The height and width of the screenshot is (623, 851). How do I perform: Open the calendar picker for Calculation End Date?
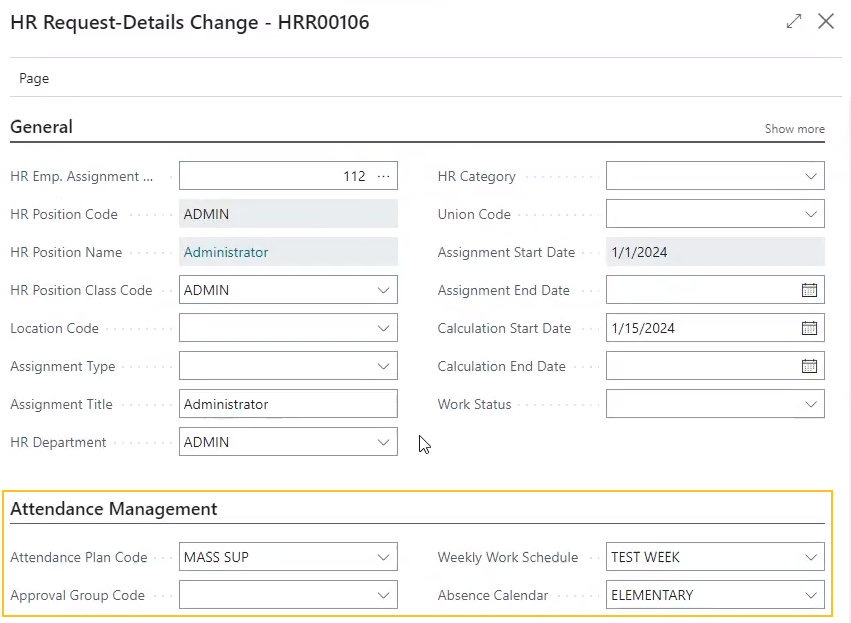pyautogui.click(x=810, y=365)
